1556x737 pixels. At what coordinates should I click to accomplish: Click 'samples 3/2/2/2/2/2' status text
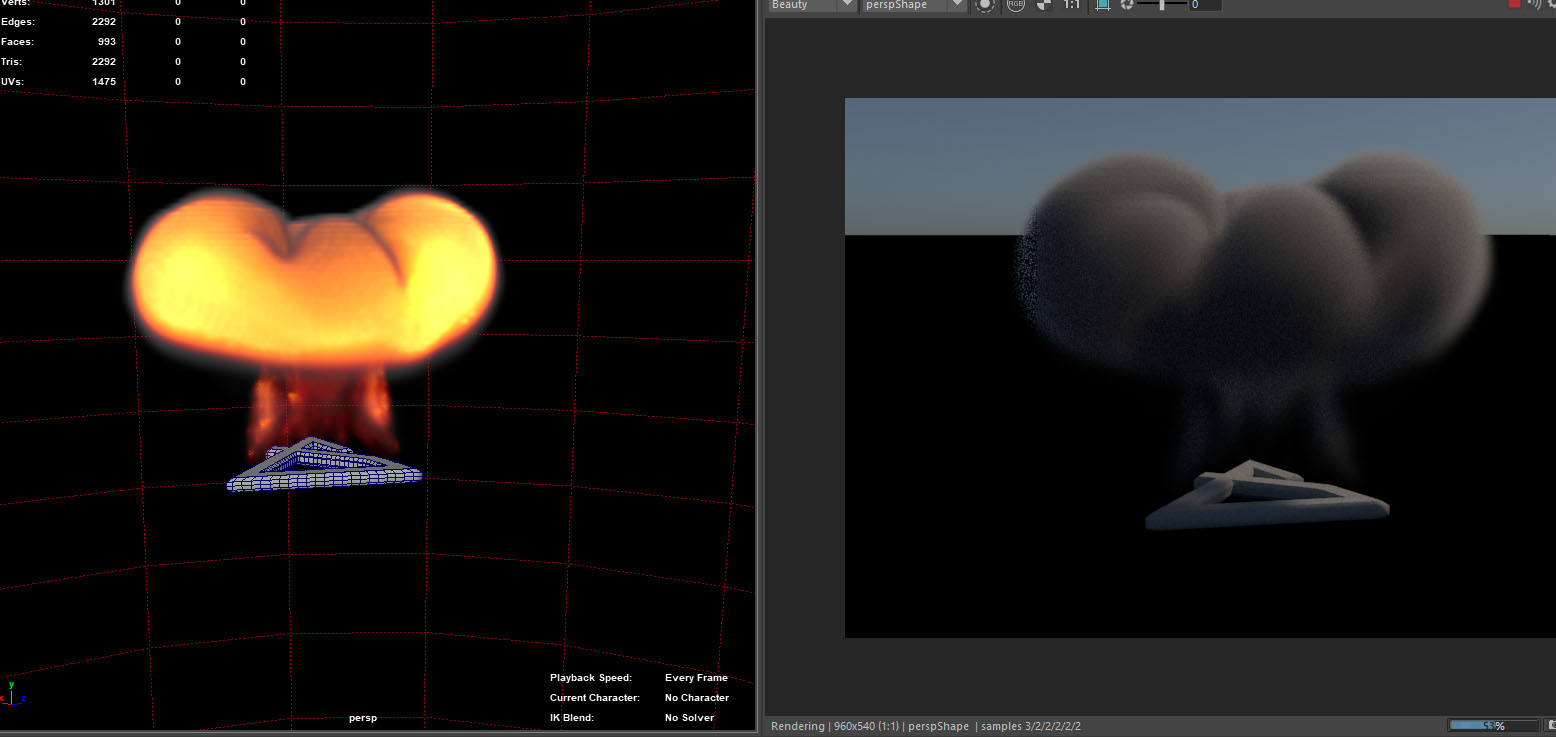pyautogui.click(x=1033, y=726)
